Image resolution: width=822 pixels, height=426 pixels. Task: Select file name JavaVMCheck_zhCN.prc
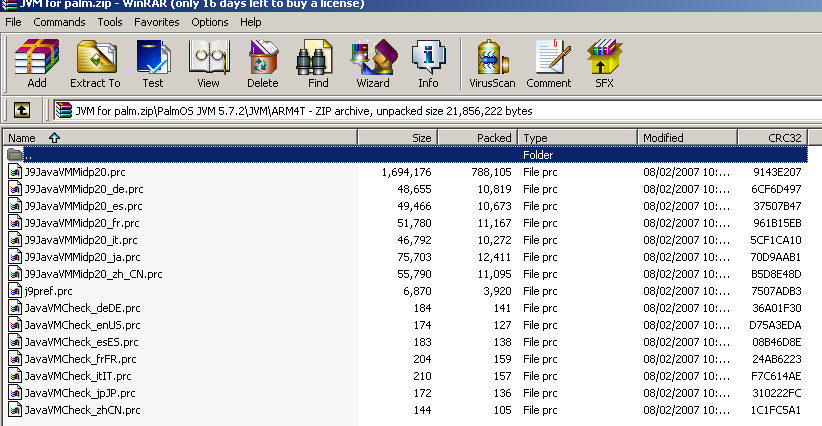pos(82,410)
